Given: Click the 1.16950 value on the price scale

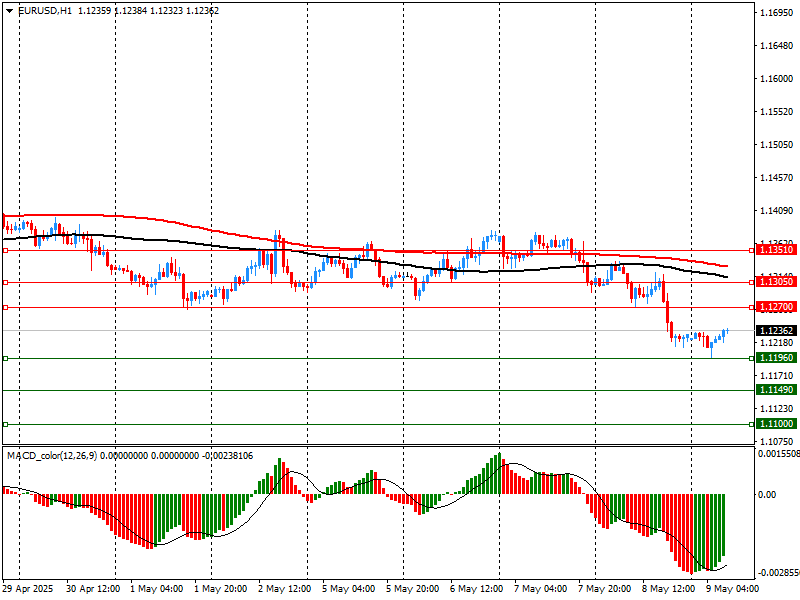Looking at the screenshot, I should 776,13.
